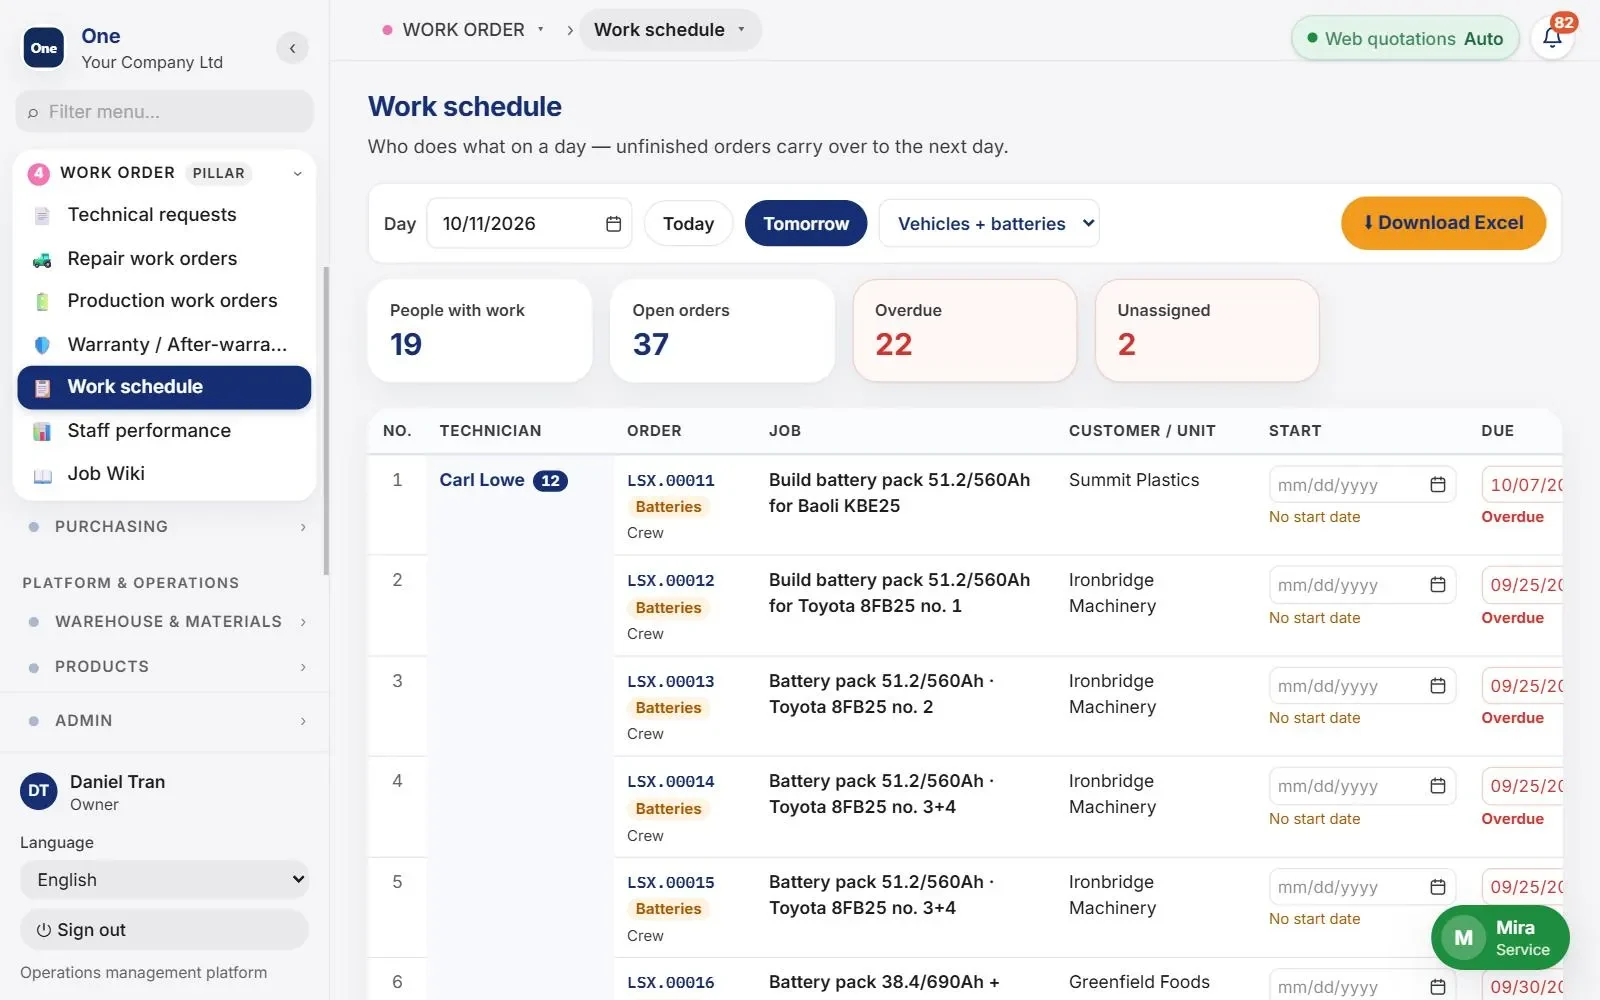This screenshot has height=1000, width=1600.
Task: Click the Job Wiki book icon
Action: 42,475
